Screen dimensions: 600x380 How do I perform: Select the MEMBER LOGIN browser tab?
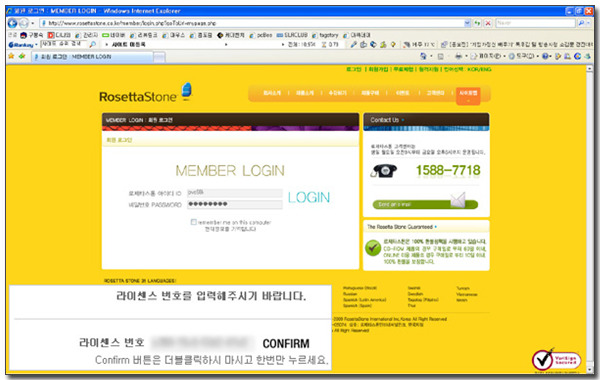93,57
